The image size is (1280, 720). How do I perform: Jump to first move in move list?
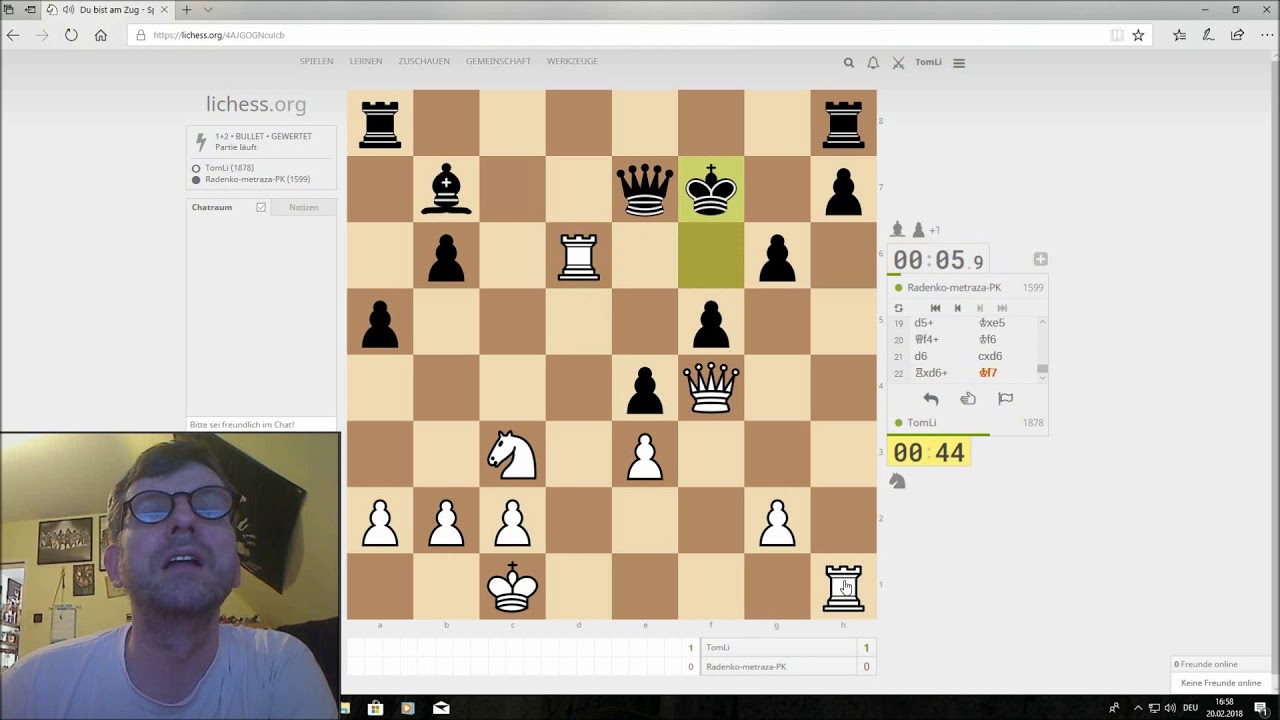[935, 308]
